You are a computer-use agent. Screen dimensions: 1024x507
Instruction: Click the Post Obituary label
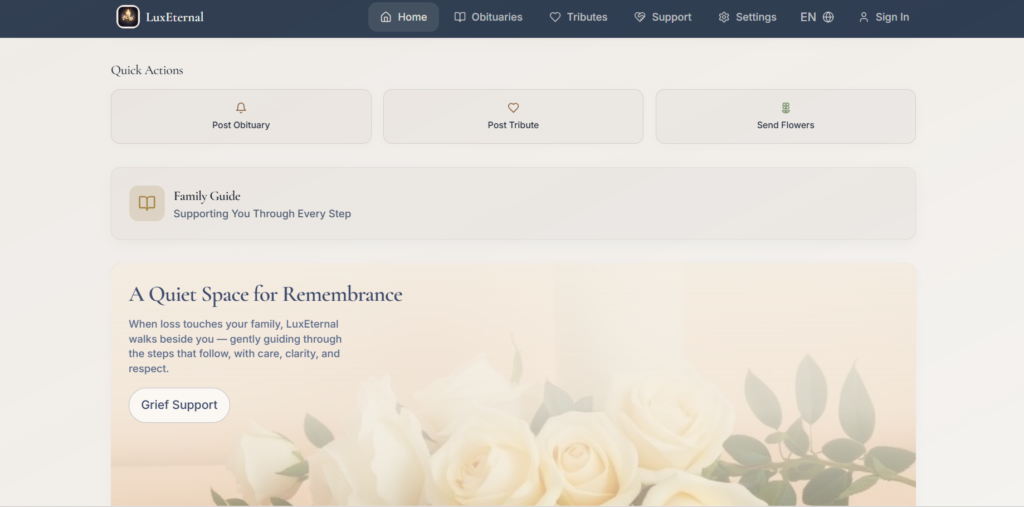tap(241, 125)
